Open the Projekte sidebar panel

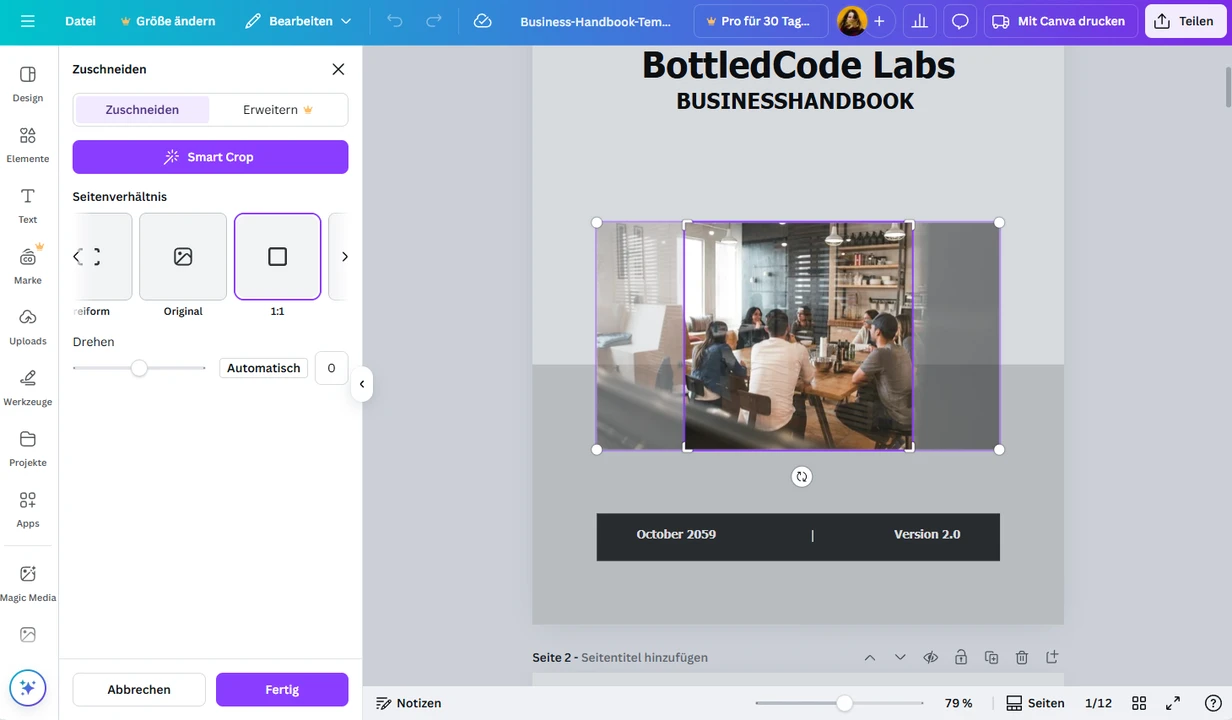[x=28, y=449]
